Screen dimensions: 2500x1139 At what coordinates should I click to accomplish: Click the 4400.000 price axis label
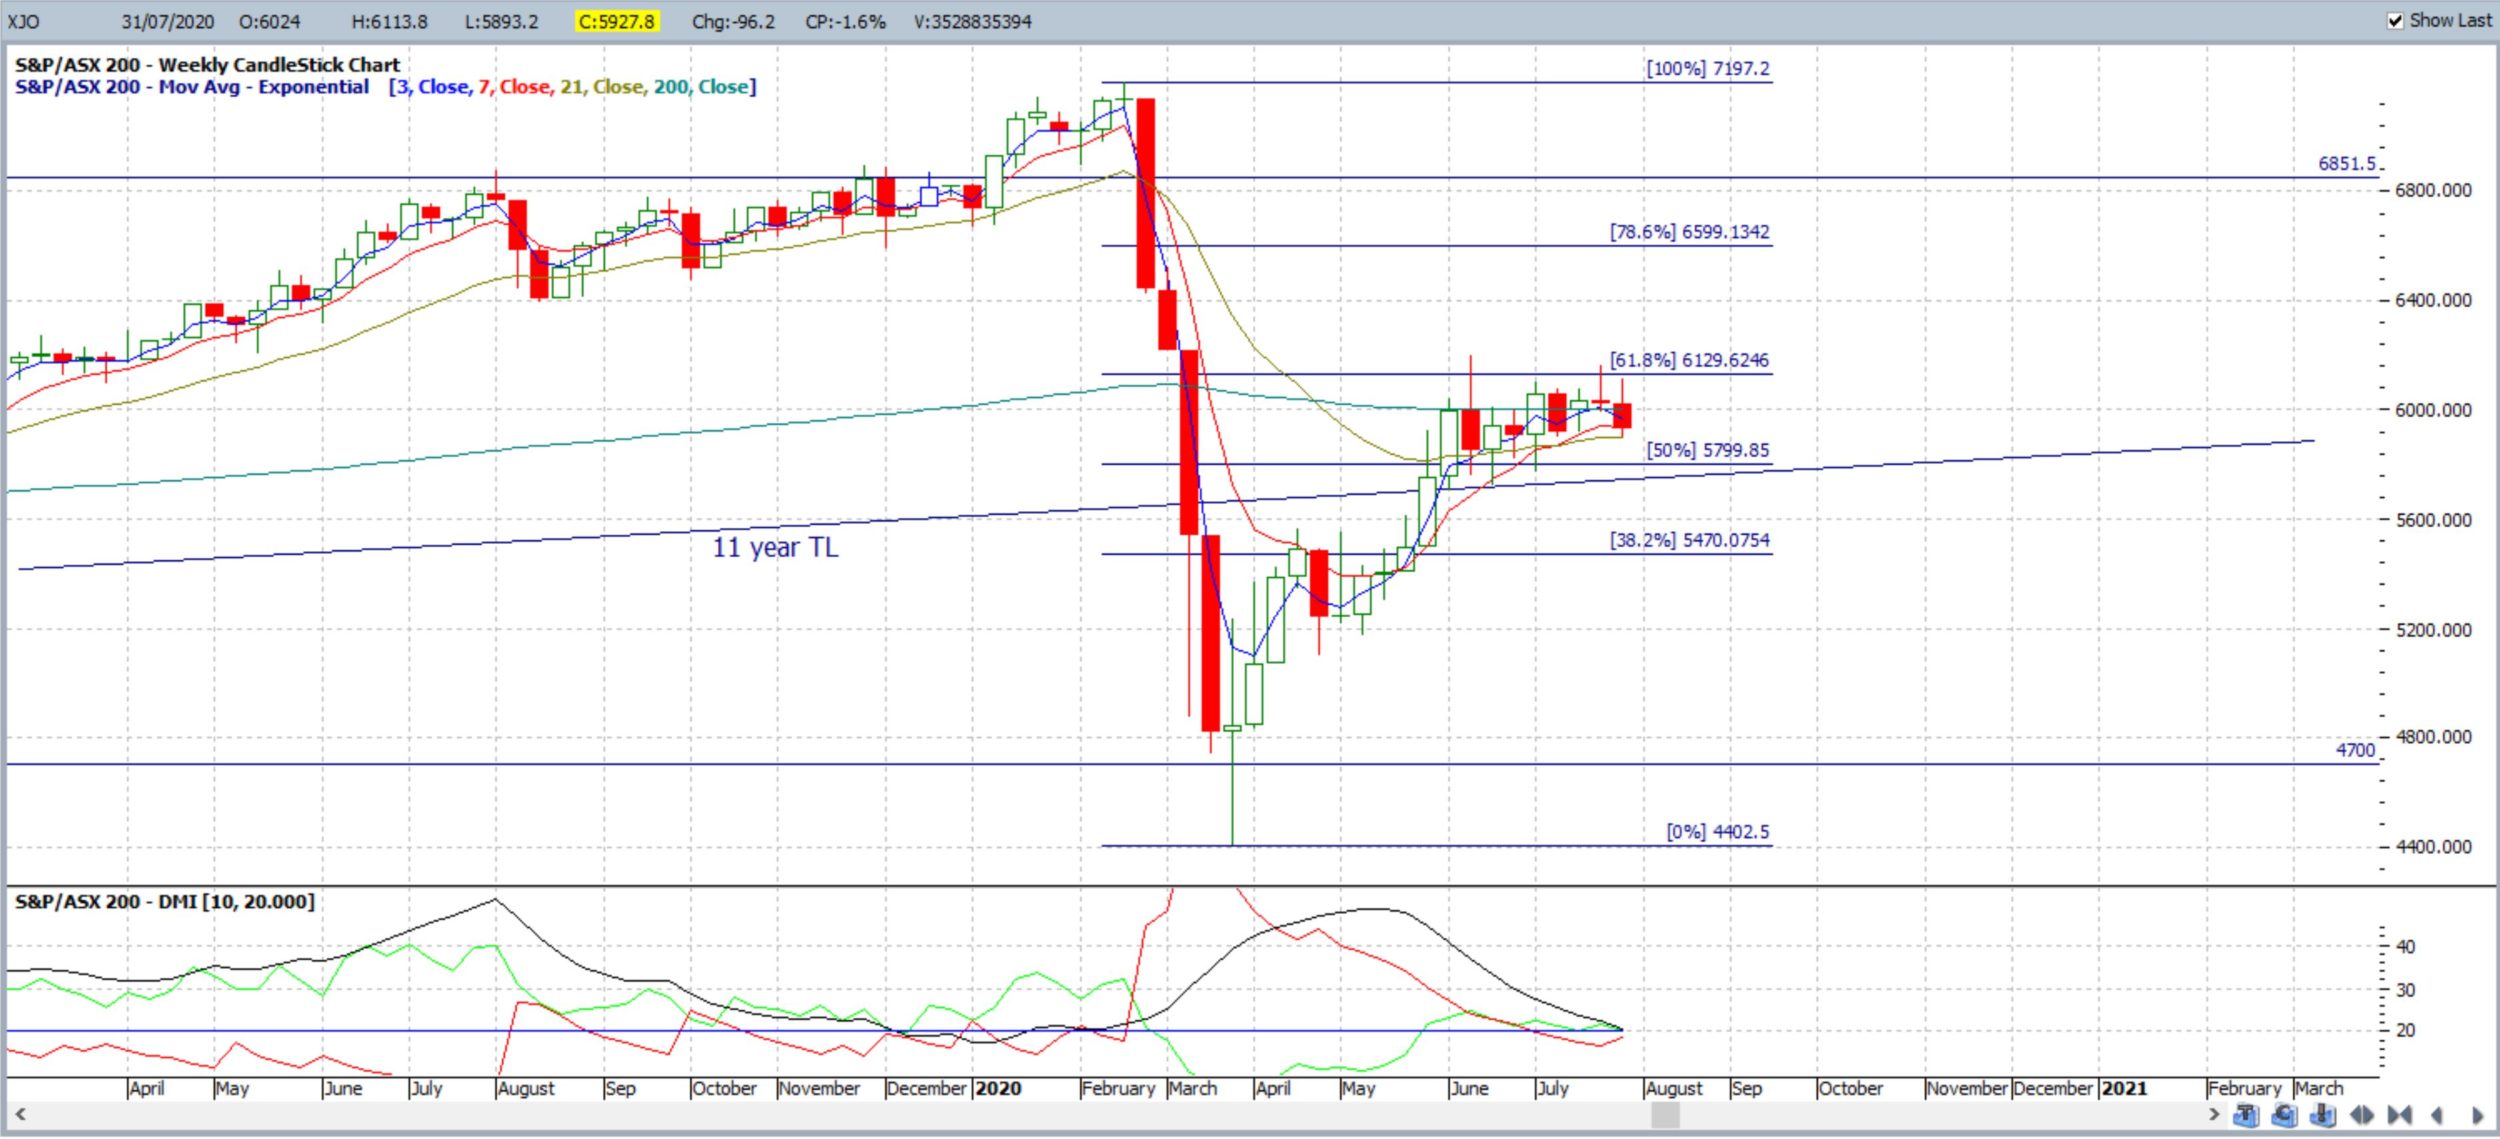point(2433,846)
